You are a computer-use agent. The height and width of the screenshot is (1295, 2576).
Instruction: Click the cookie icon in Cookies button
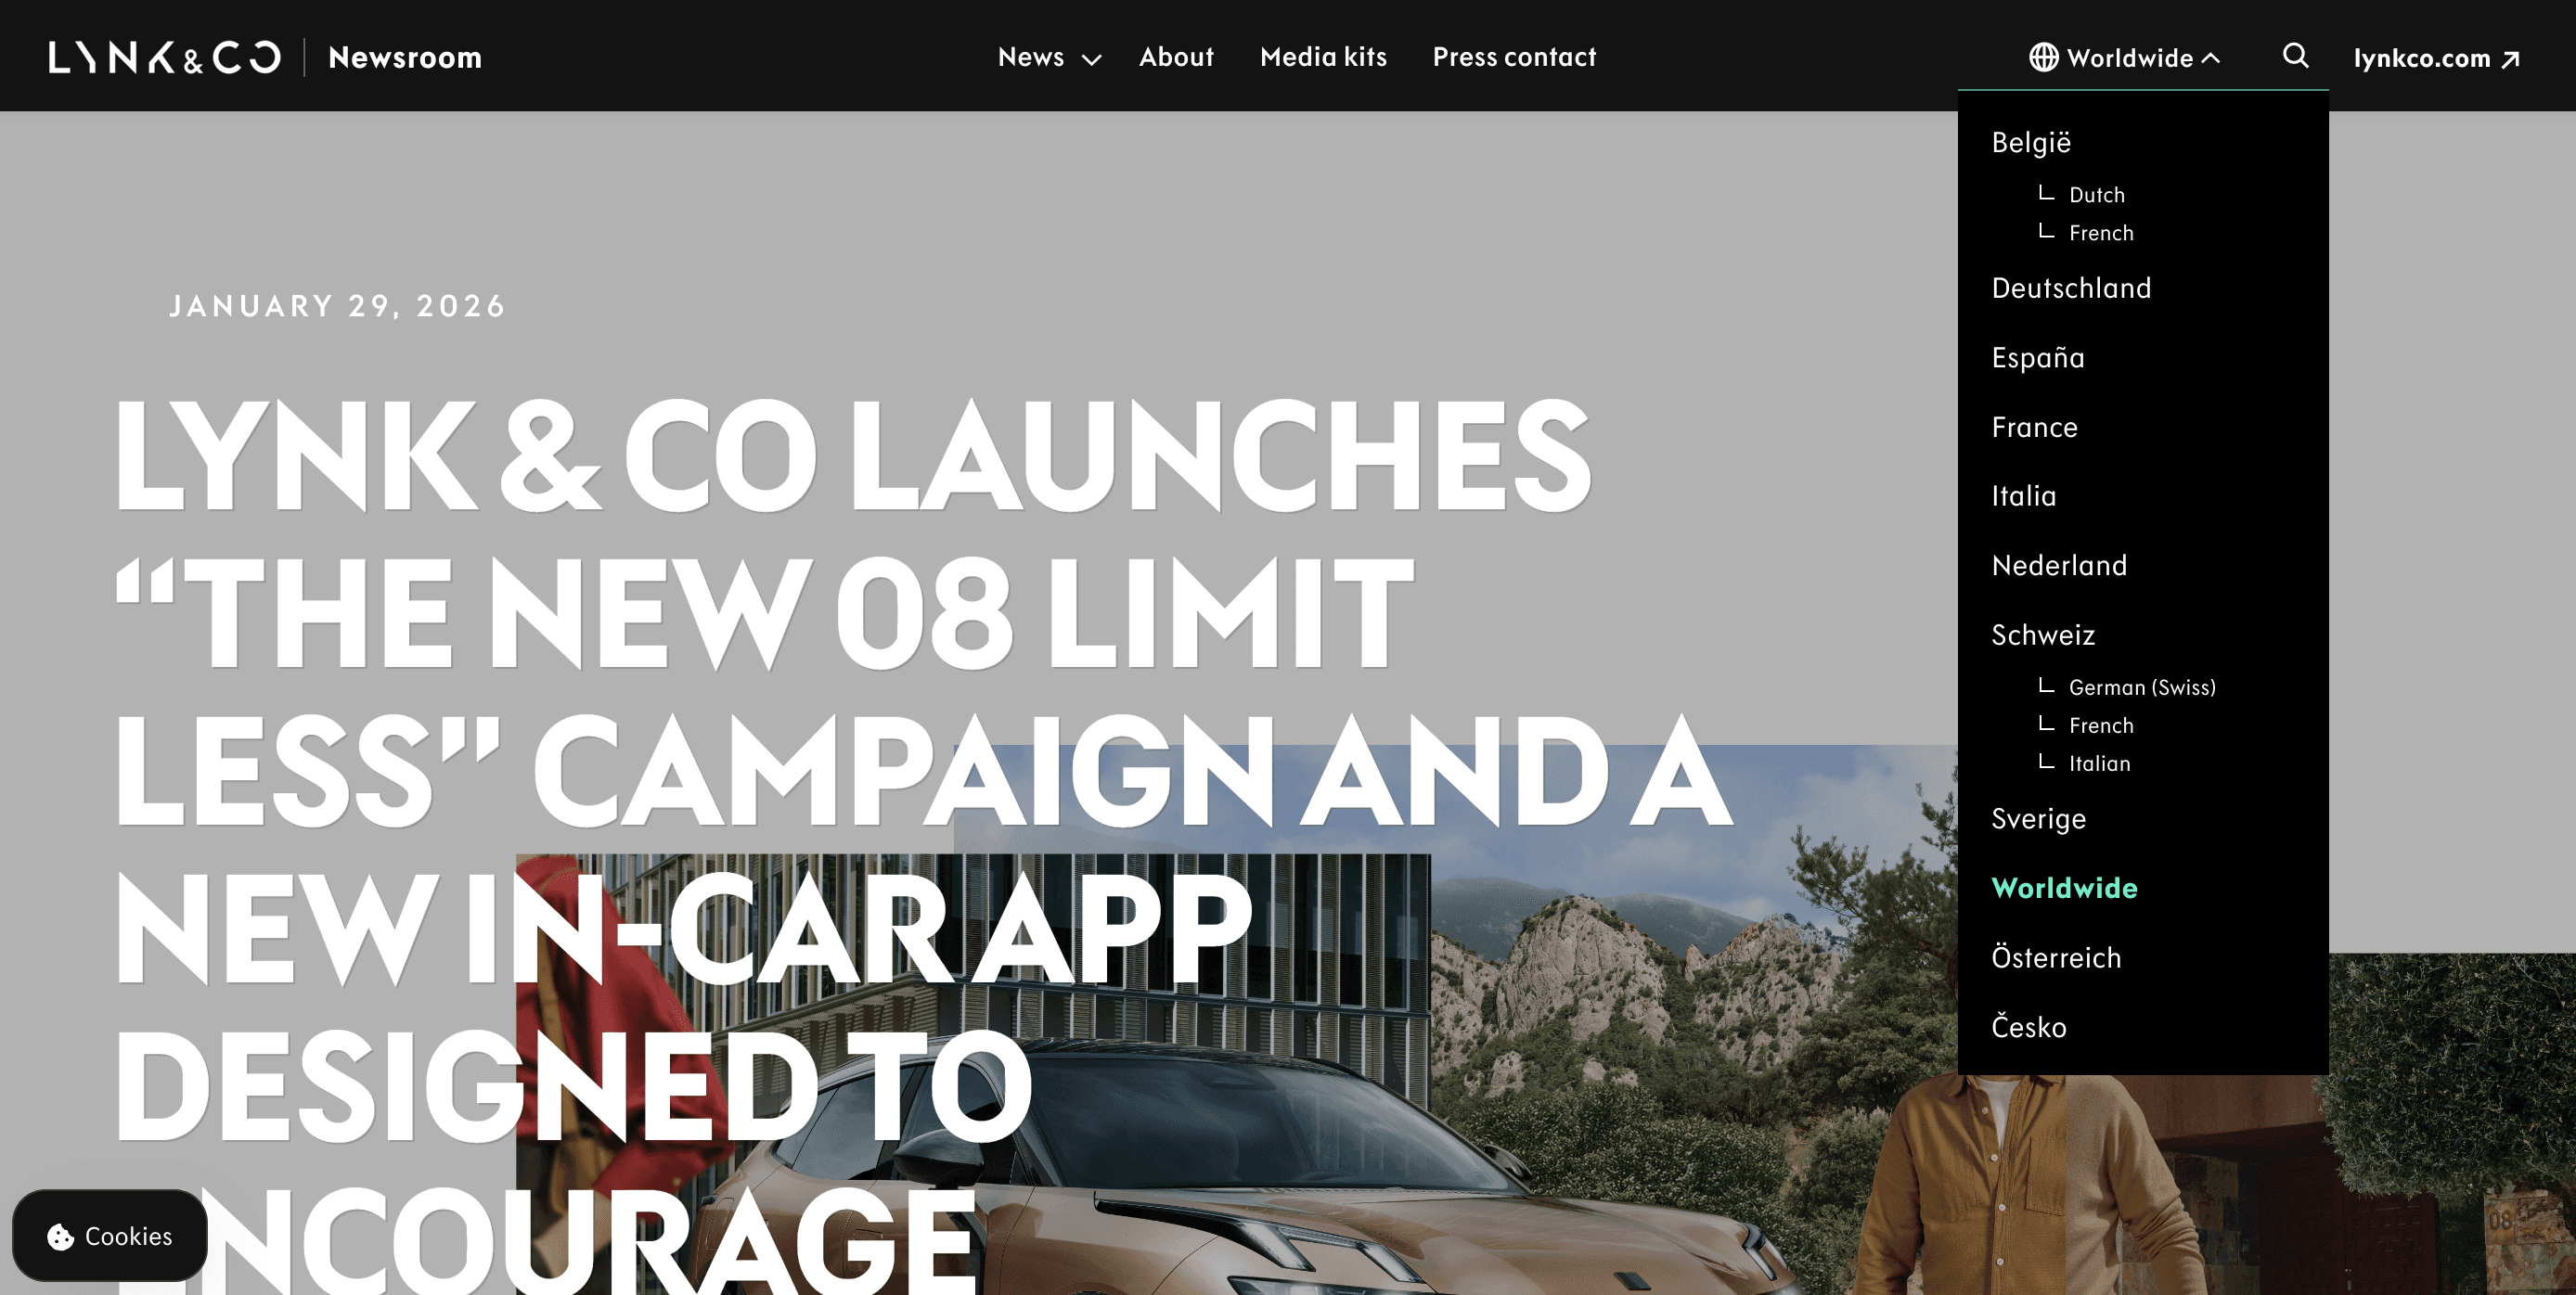click(x=61, y=1236)
